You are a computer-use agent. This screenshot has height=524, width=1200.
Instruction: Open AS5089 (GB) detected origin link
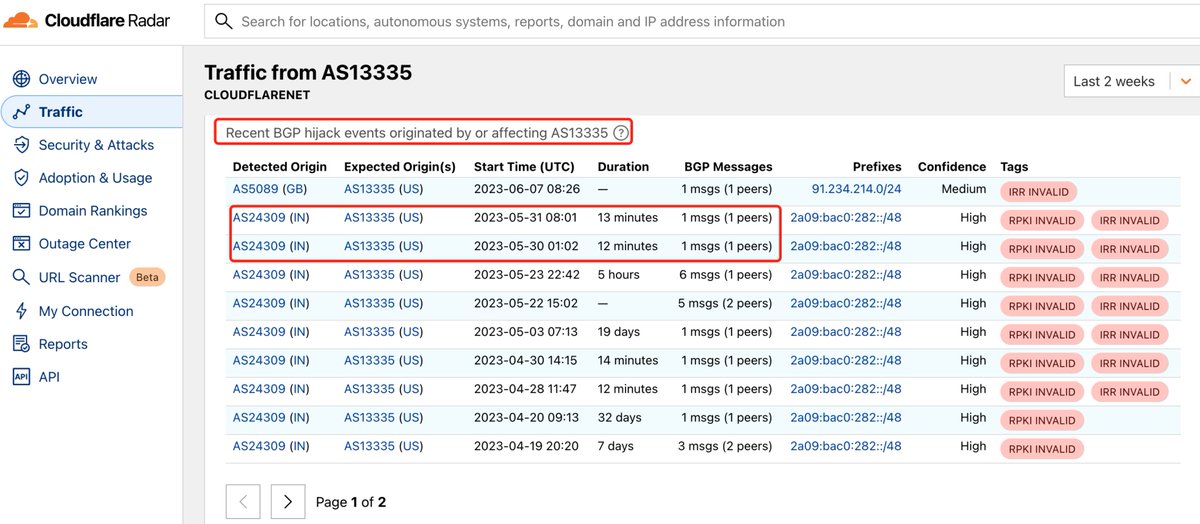click(x=269, y=188)
